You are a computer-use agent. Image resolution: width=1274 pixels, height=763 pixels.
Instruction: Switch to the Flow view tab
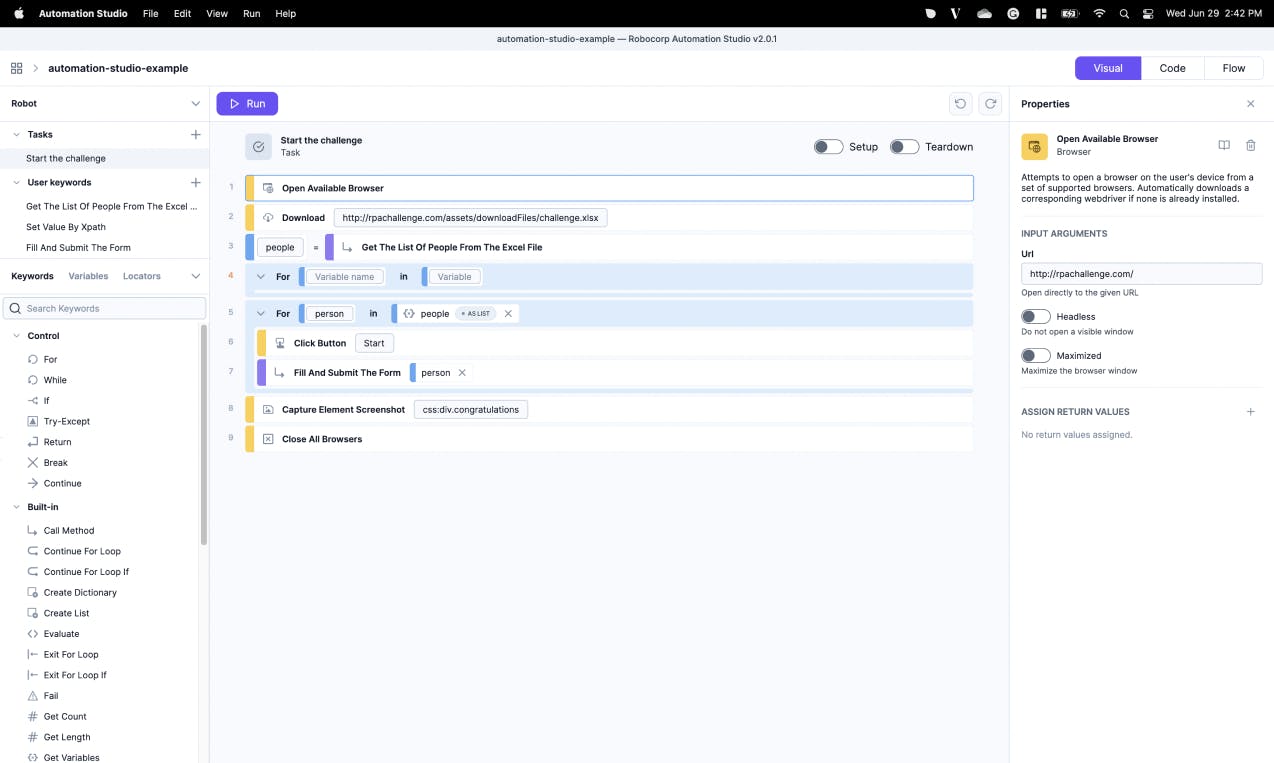[1234, 68]
